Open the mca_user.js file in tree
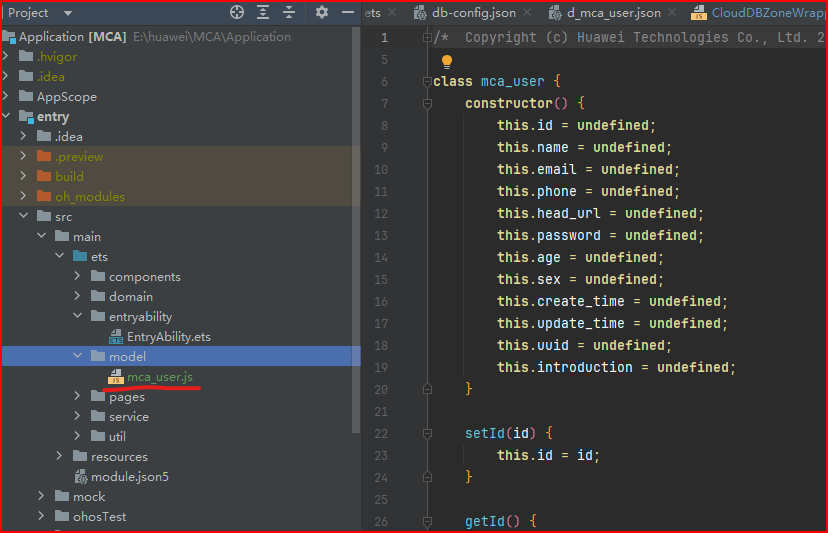 coord(159,377)
